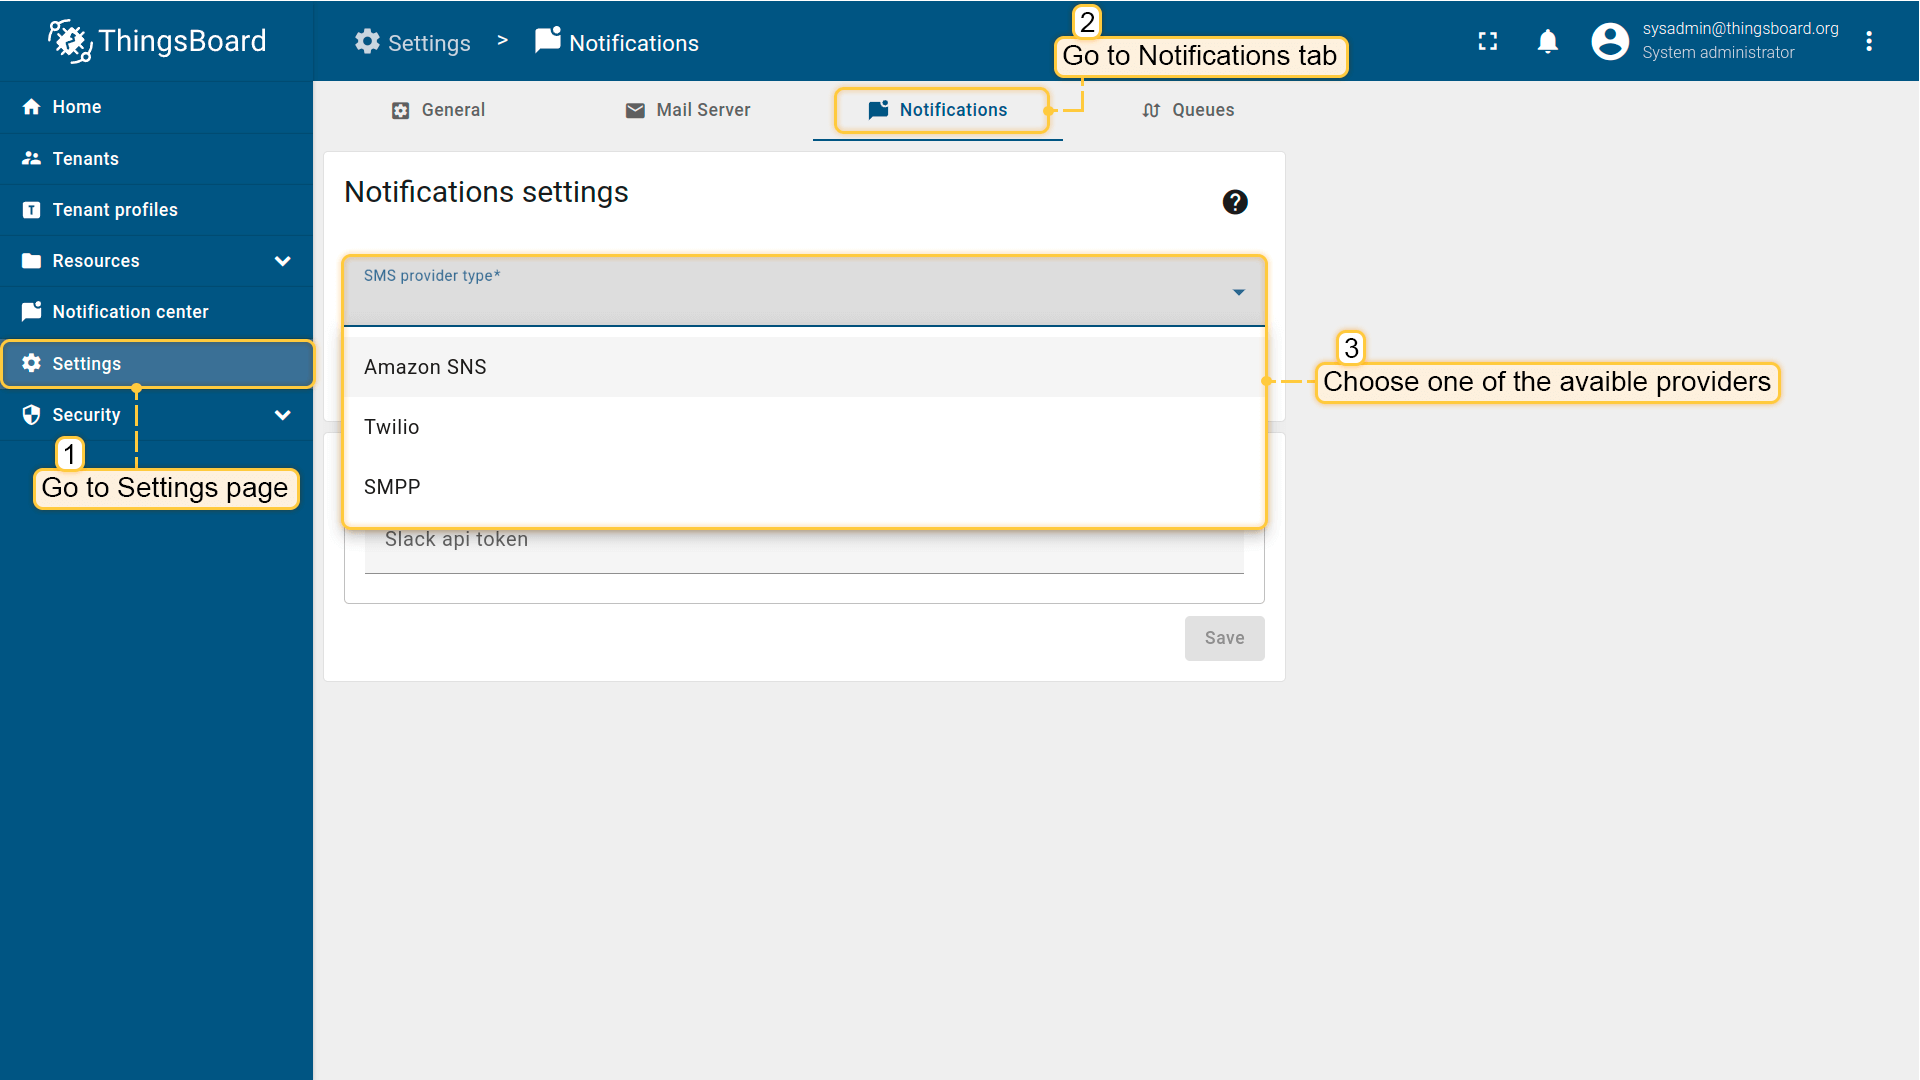This screenshot has width=1920, height=1080.
Task: Open Notification center from sidebar
Action: pyautogui.click(x=130, y=312)
